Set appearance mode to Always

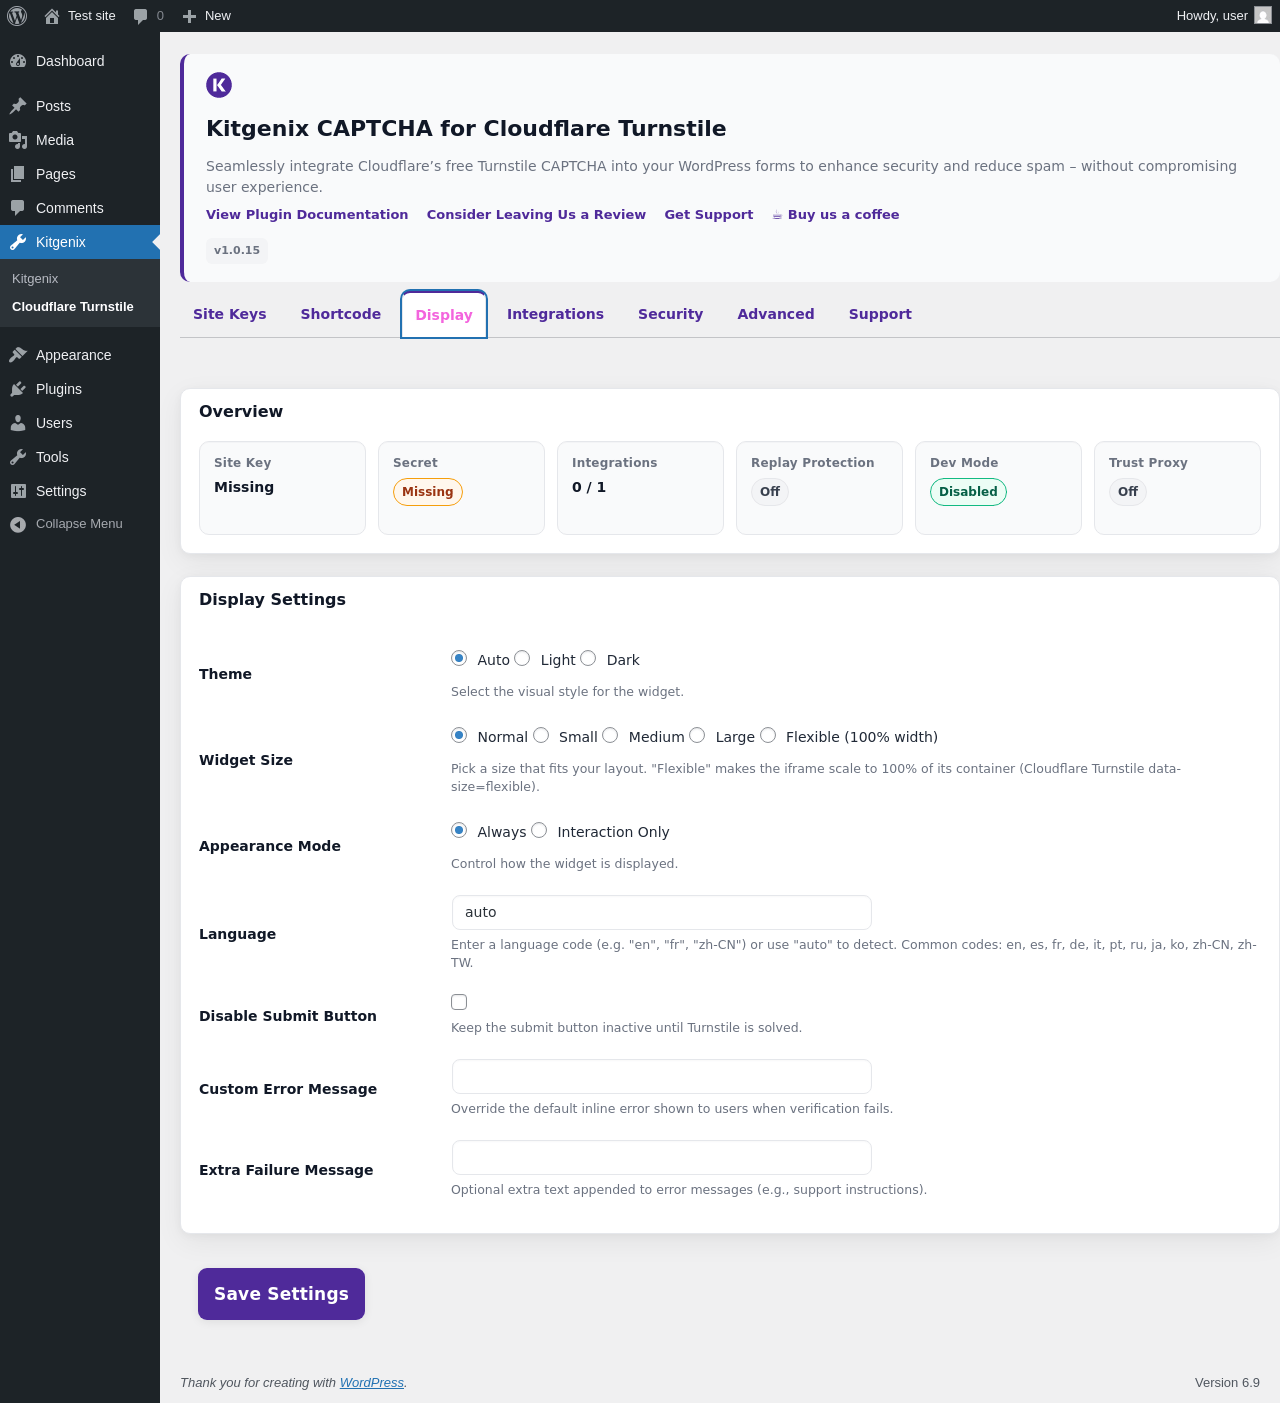pos(459,830)
